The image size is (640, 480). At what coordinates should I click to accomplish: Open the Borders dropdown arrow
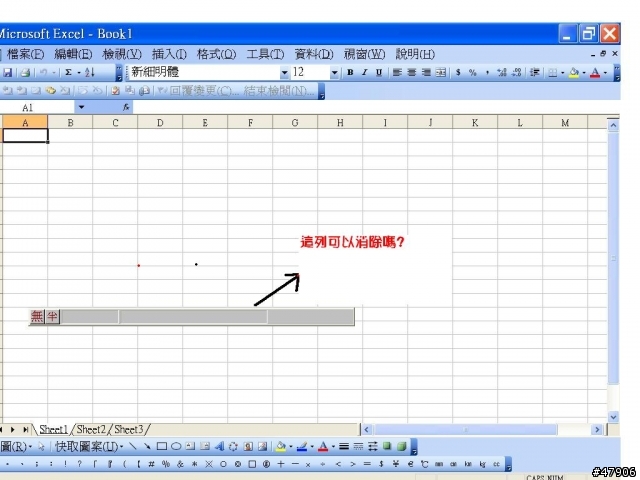coord(563,73)
